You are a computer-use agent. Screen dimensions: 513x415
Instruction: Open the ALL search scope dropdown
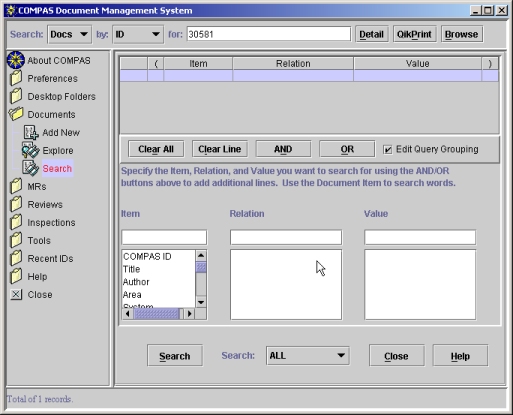(307, 356)
